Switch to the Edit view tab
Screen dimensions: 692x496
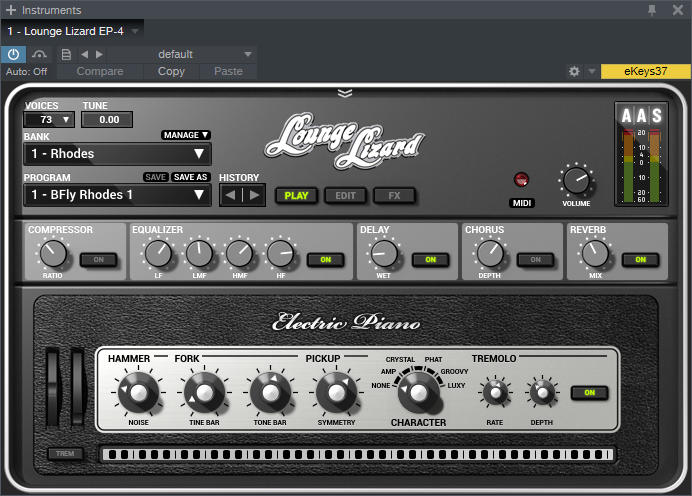[x=345, y=195]
